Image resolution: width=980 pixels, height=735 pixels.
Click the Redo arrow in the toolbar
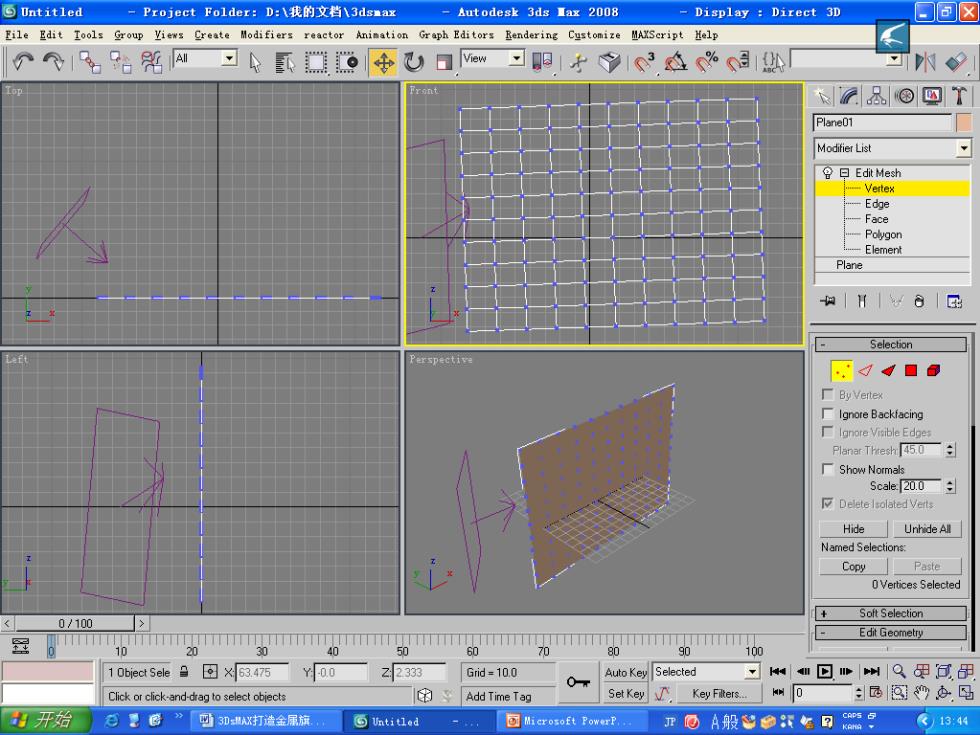point(54,61)
